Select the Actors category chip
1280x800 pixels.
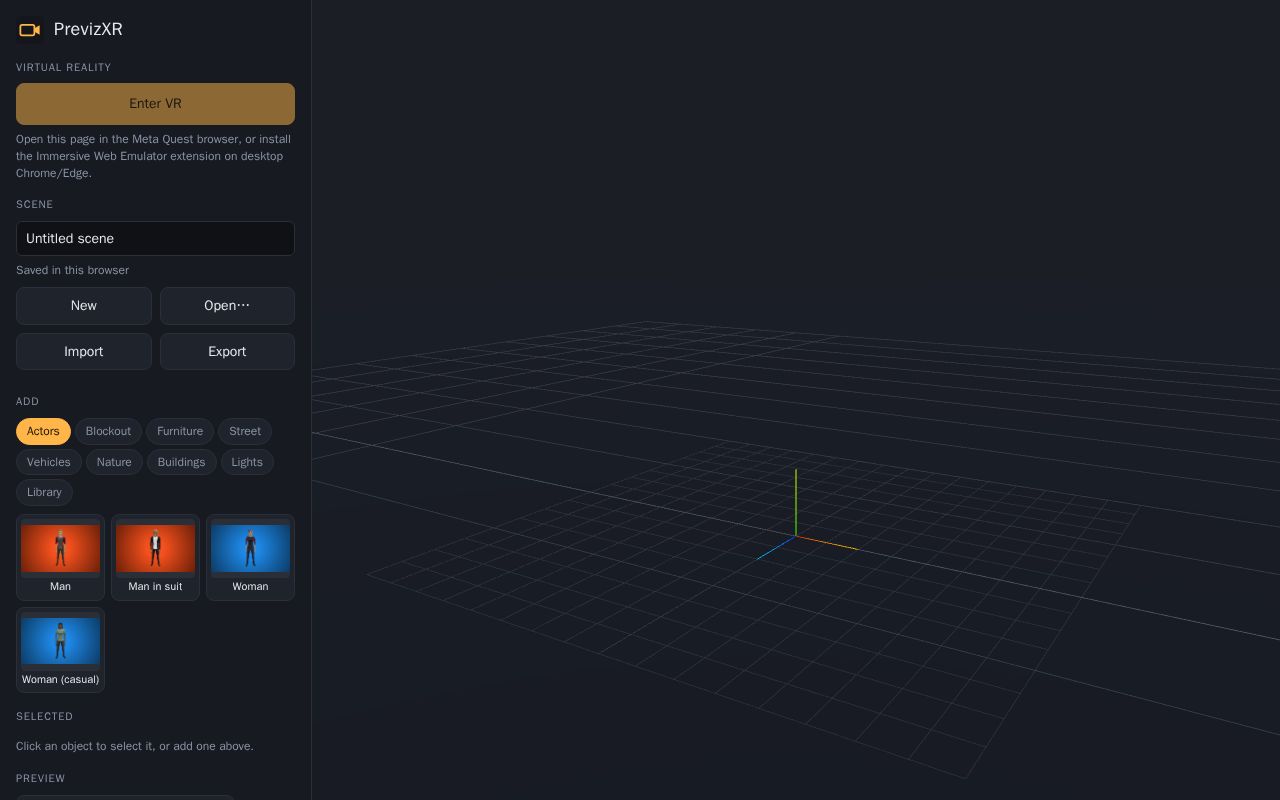(x=43, y=431)
